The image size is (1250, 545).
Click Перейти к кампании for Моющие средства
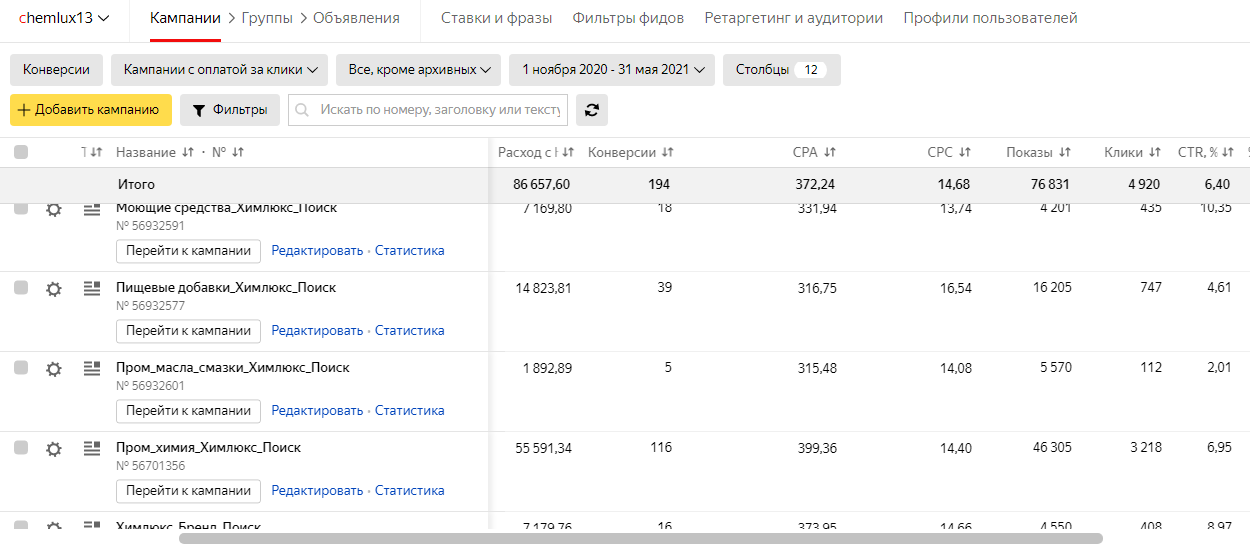[188, 250]
